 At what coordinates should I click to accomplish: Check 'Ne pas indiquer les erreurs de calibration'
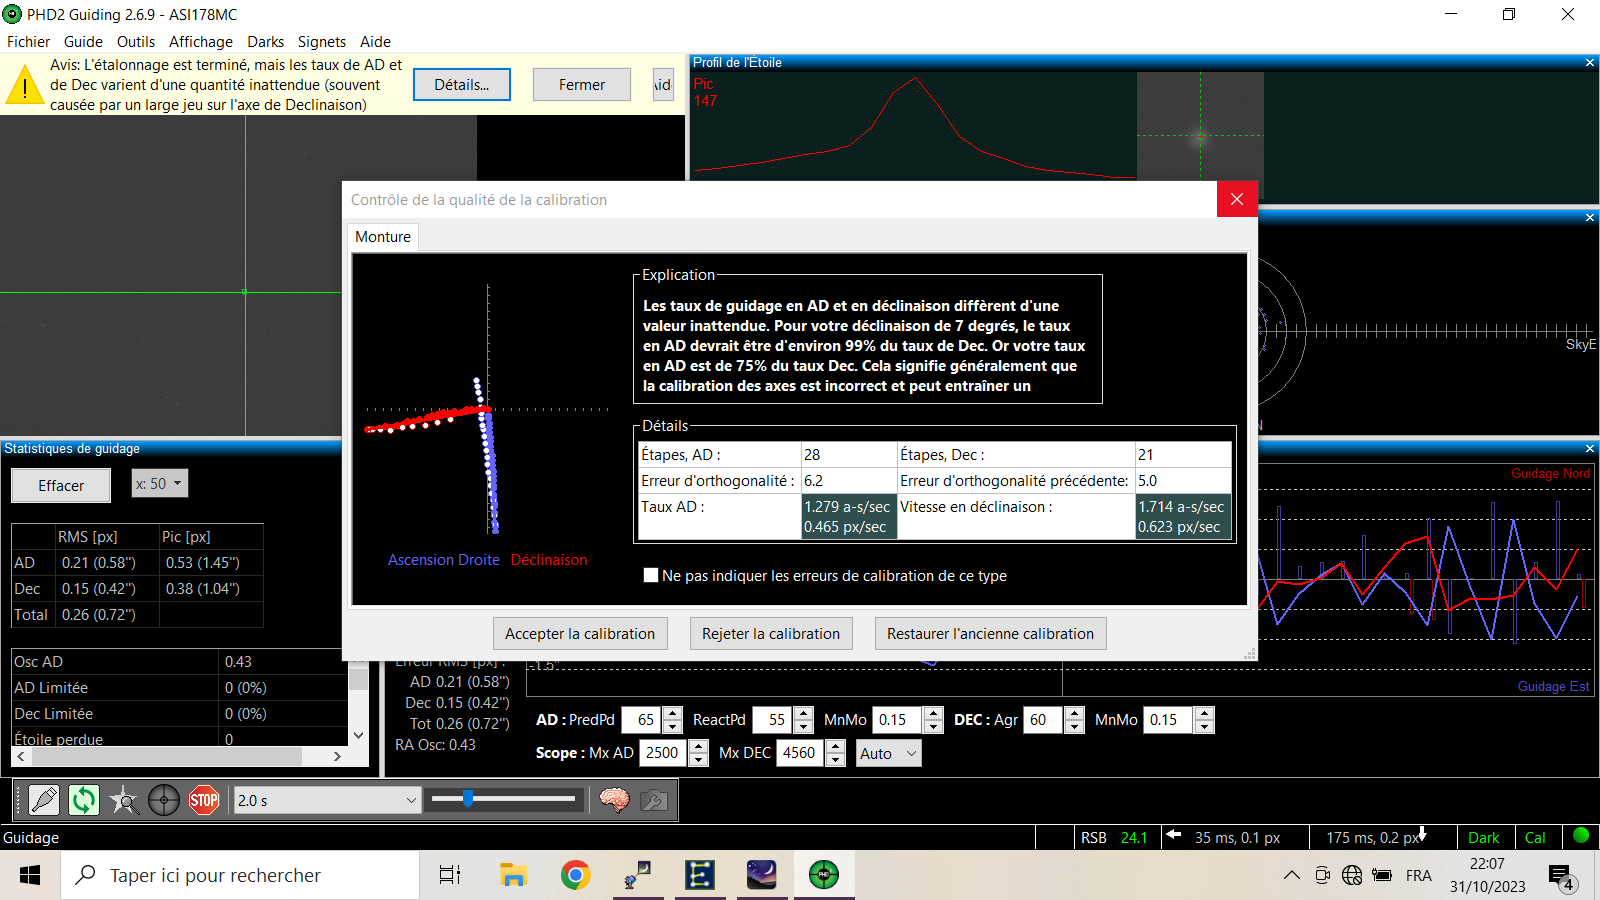click(651, 575)
